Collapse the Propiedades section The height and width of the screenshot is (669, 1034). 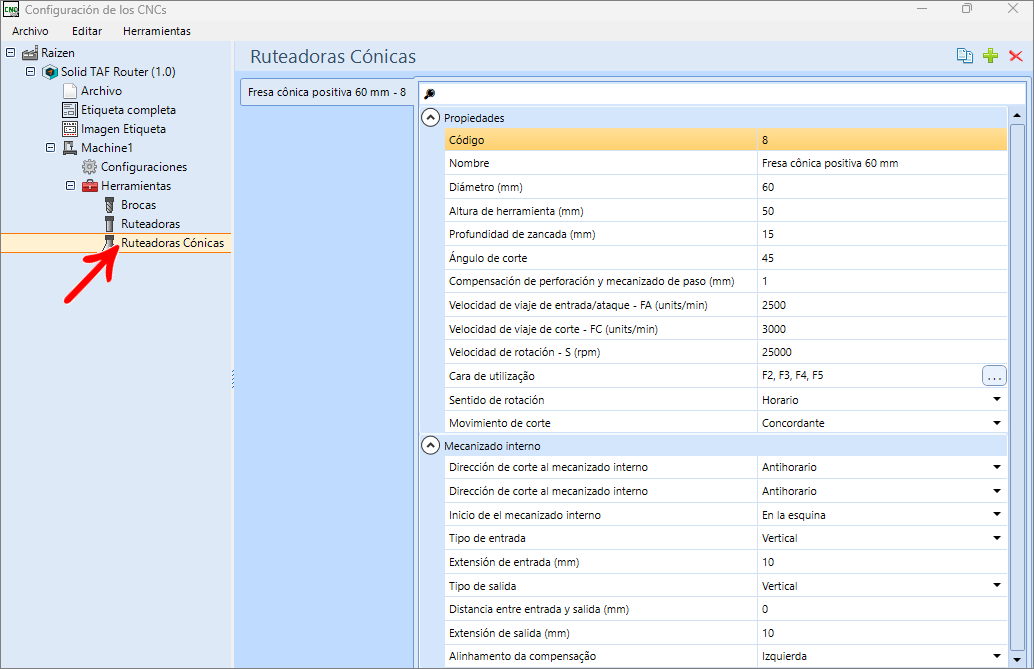(430, 118)
